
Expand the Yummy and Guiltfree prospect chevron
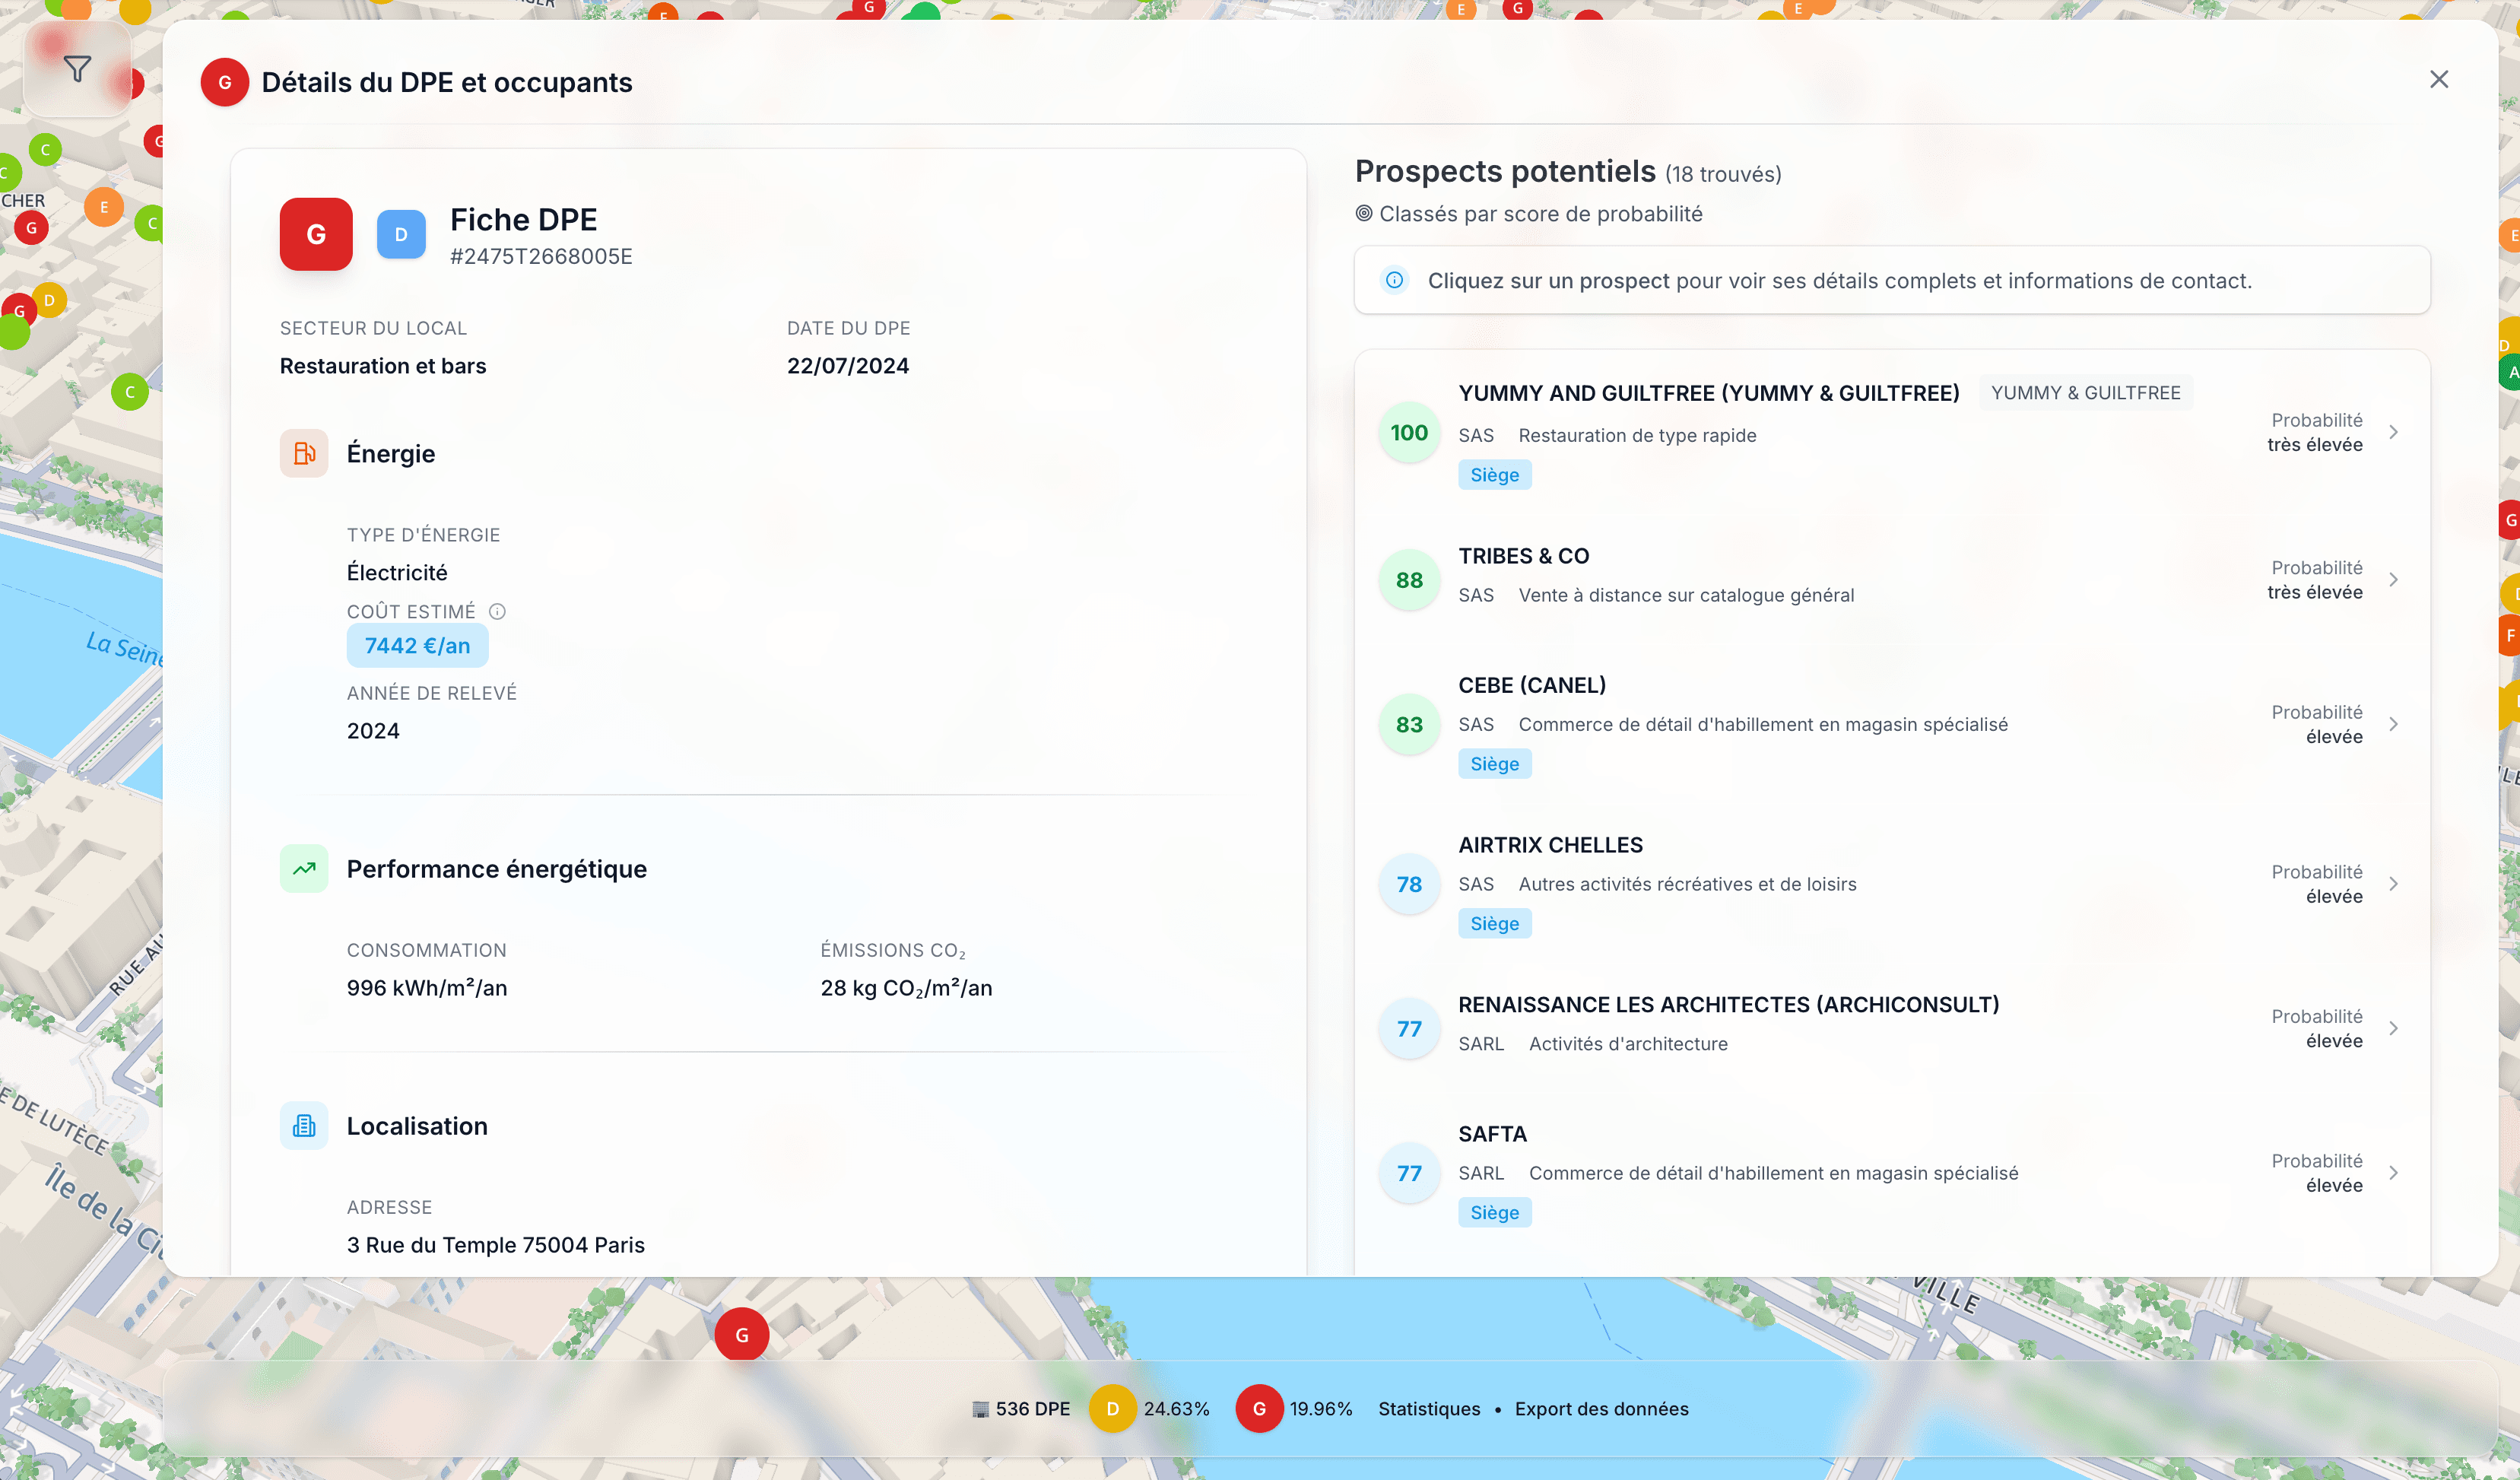(2394, 432)
